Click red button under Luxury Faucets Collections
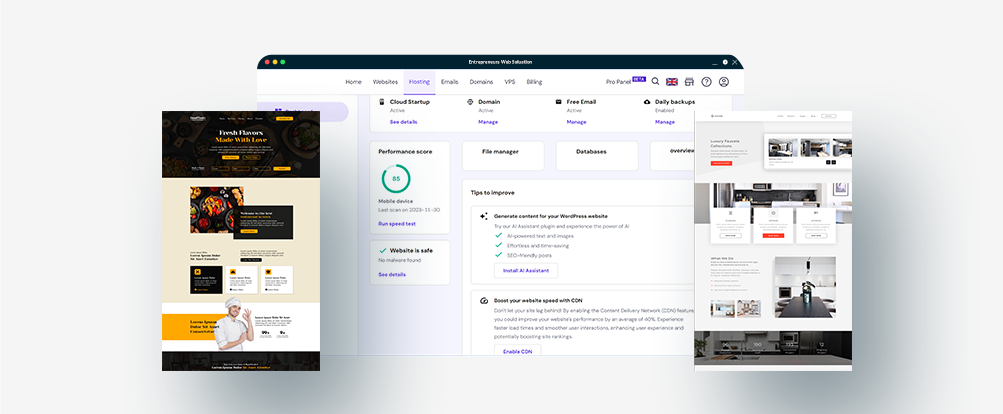 point(722,163)
